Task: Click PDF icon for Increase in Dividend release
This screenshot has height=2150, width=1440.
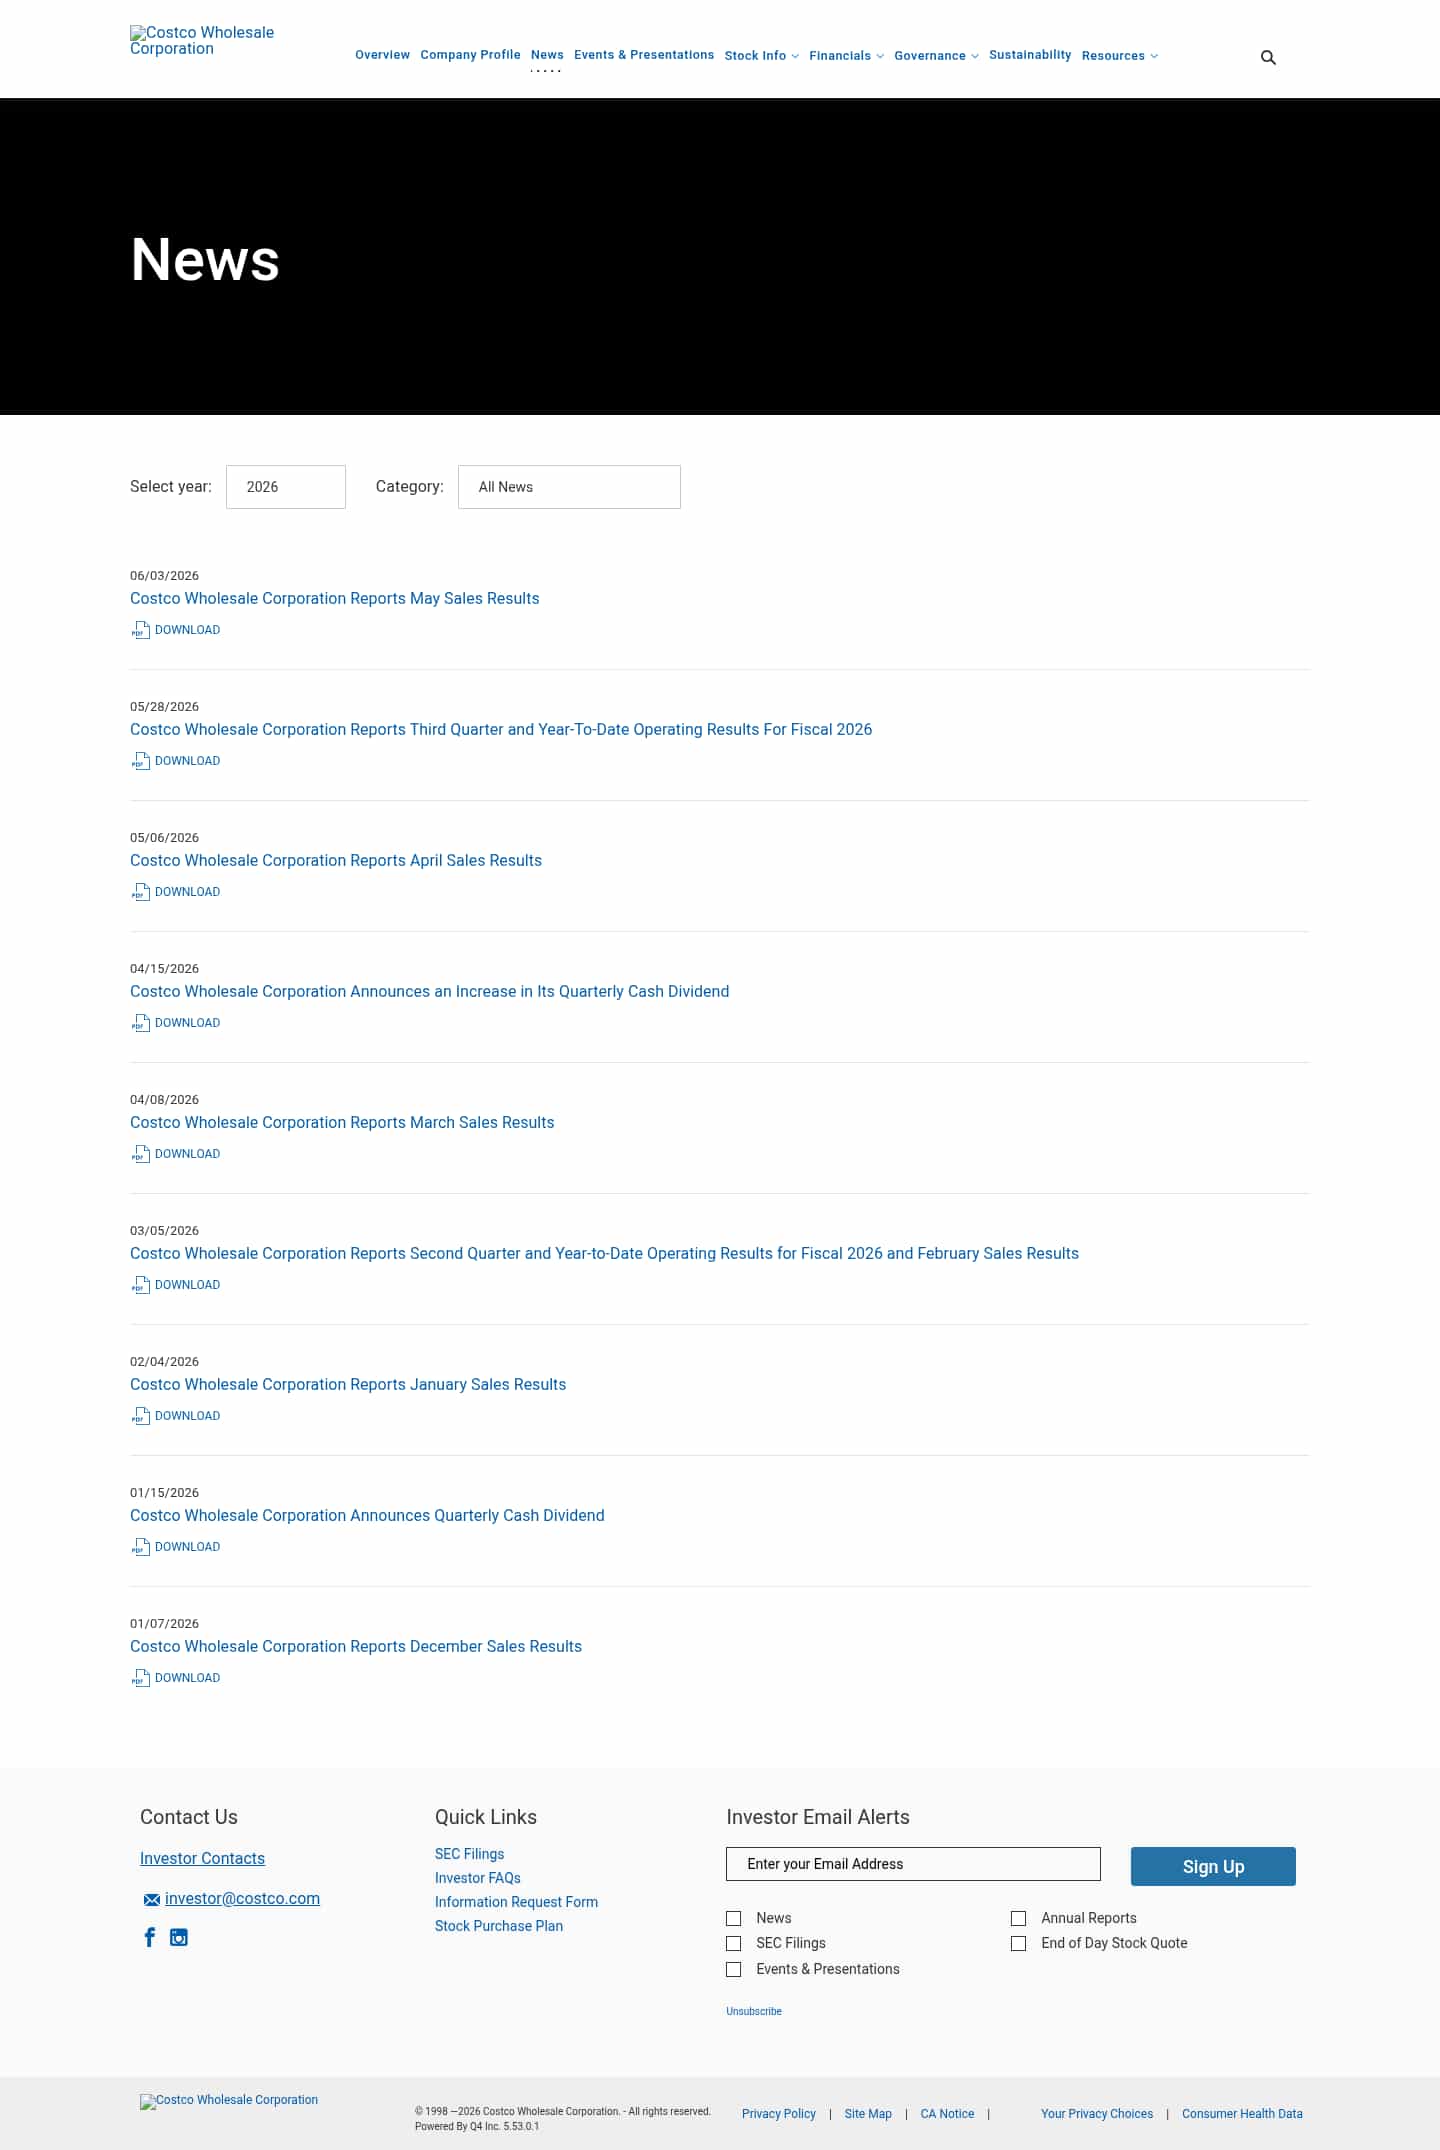Action: [141, 1023]
